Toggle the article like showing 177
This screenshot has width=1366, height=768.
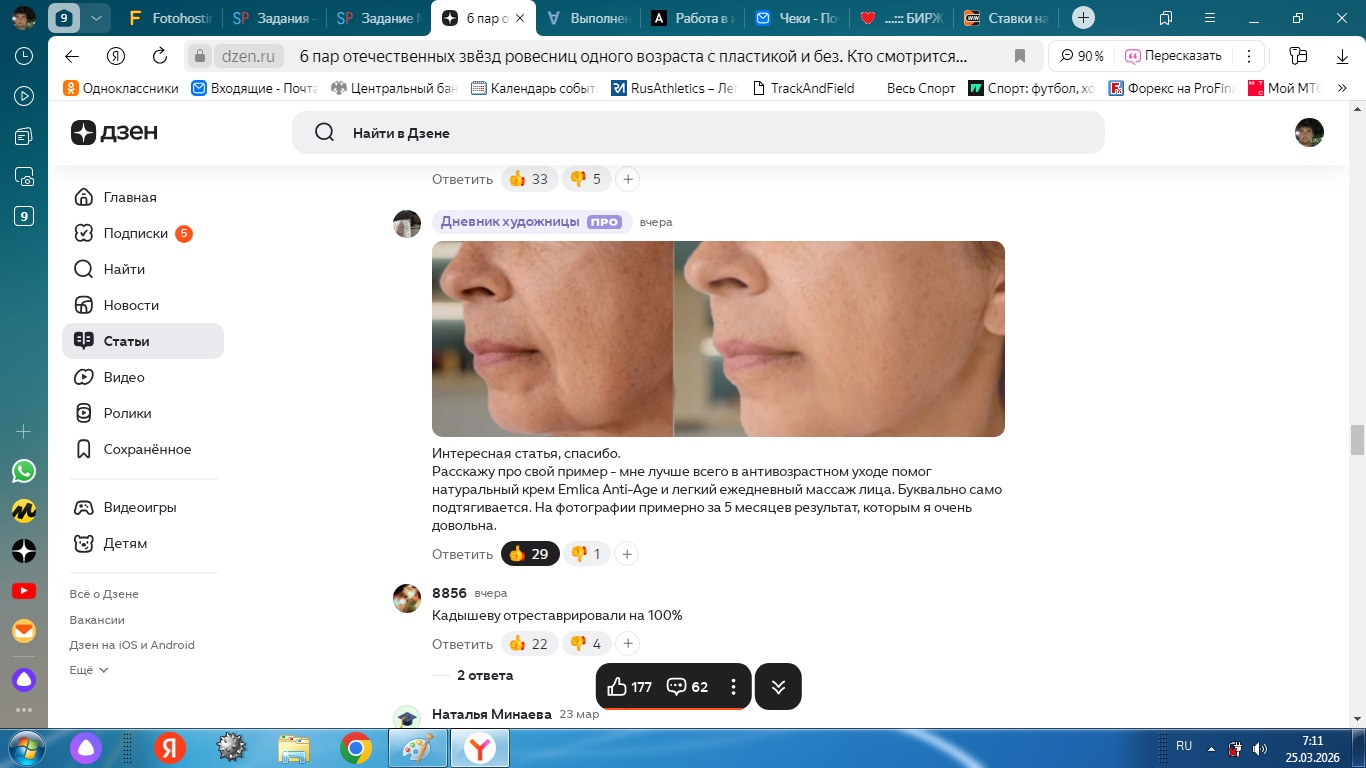coord(629,687)
